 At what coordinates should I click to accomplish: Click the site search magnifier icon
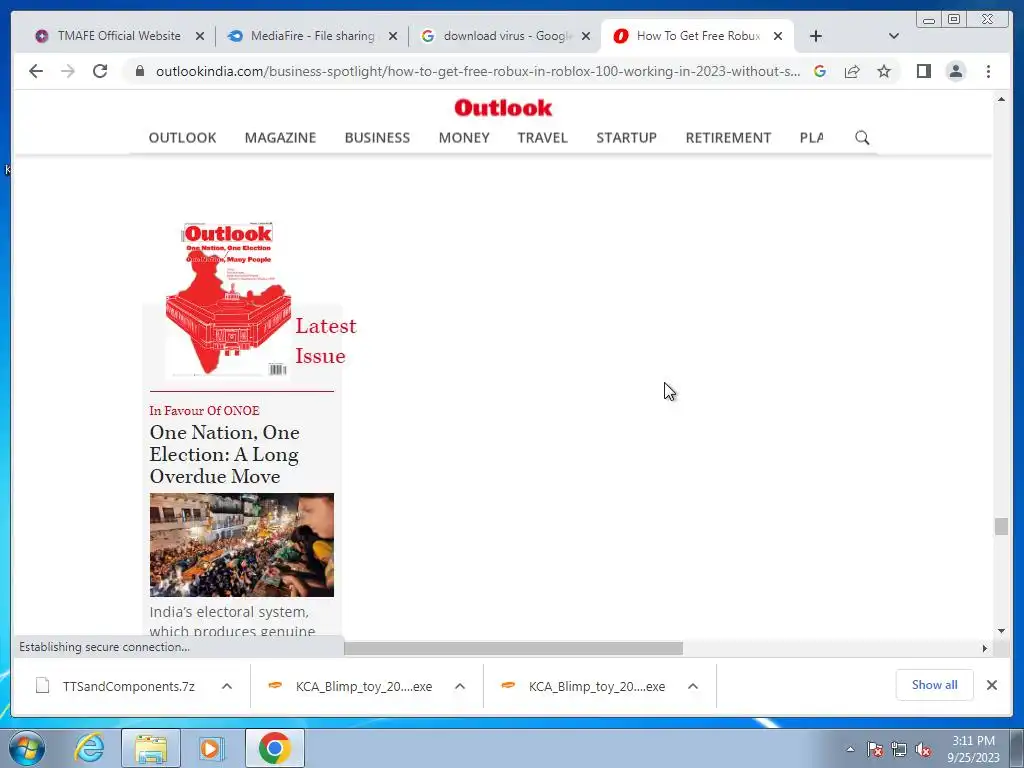[862, 138]
